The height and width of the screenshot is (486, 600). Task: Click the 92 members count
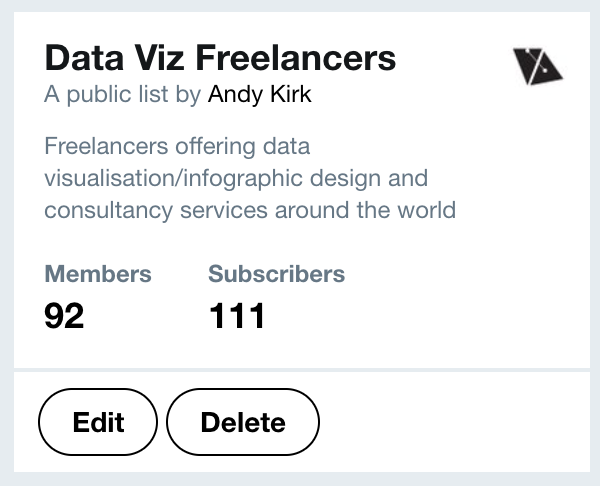(65, 316)
